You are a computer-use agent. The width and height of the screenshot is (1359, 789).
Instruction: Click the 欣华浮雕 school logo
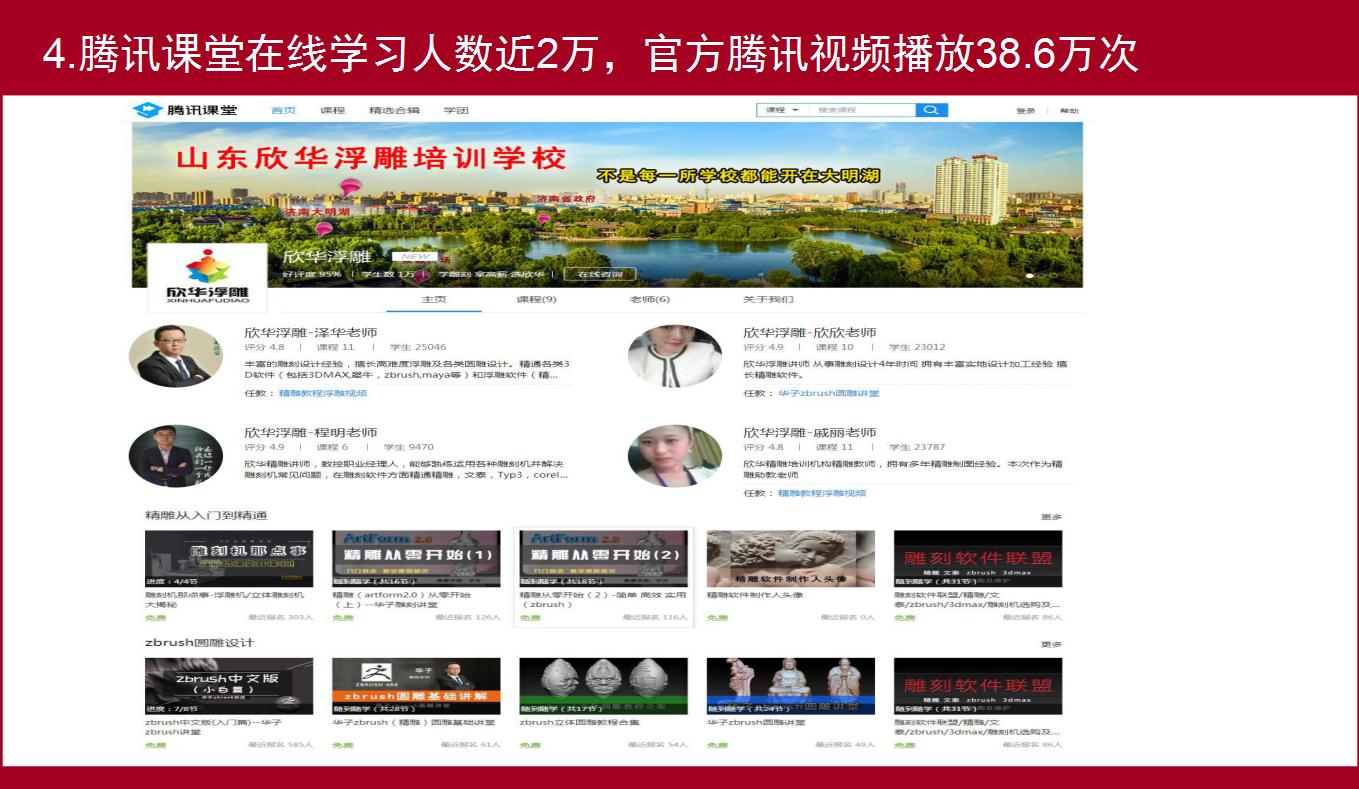click(208, 278)
